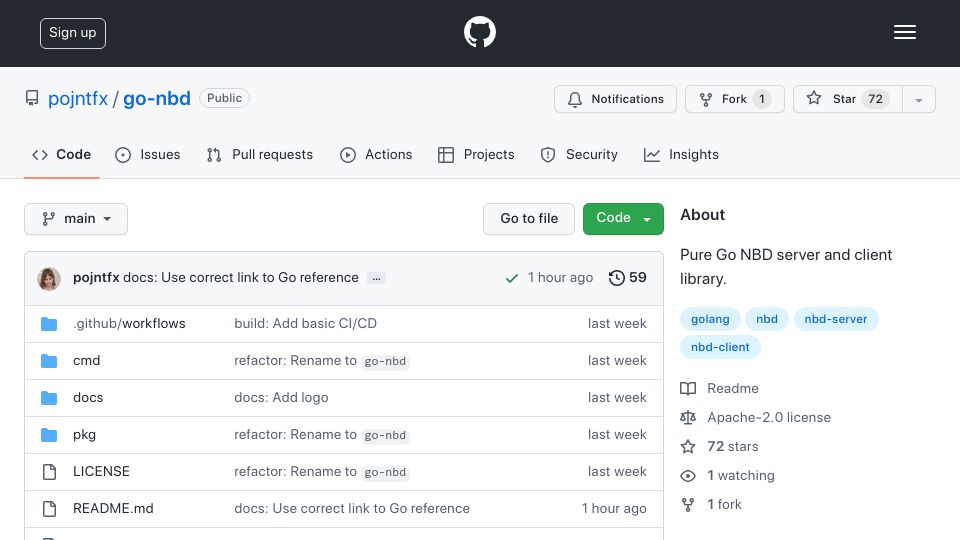Click the Notifications bell icon
Viewport: 960px width, 540px height.
tap(574, 99)
